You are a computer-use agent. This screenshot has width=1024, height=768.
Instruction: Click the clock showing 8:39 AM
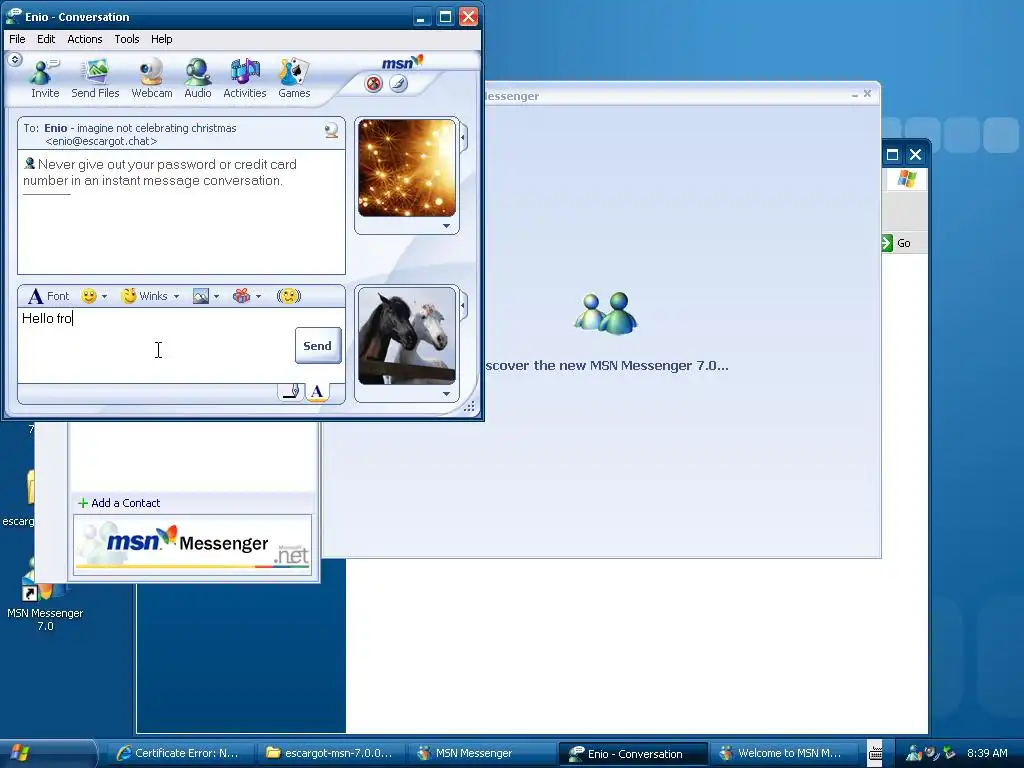pyautogui.click(x=987, y=753)
